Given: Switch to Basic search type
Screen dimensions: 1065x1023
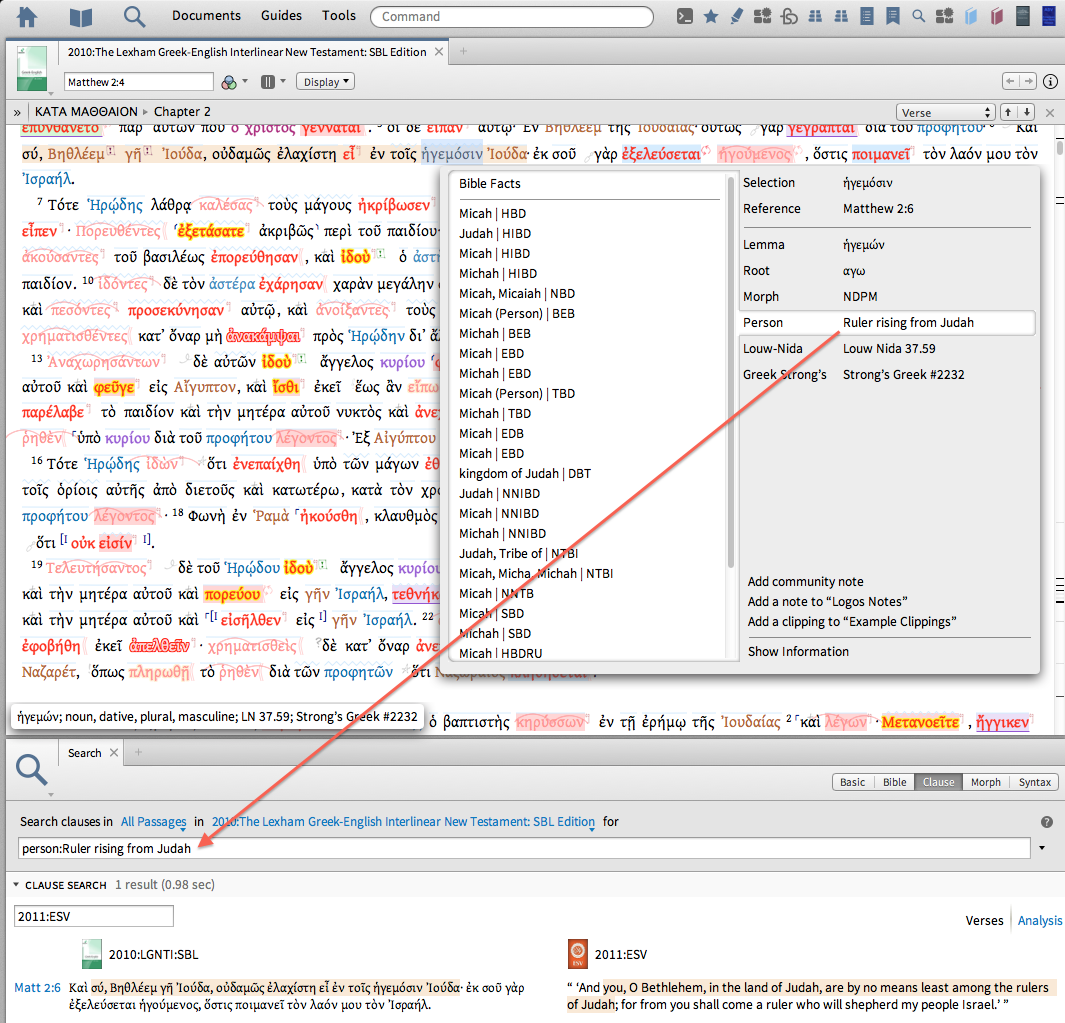Looking at the screenshot, I should pos(852,782).
